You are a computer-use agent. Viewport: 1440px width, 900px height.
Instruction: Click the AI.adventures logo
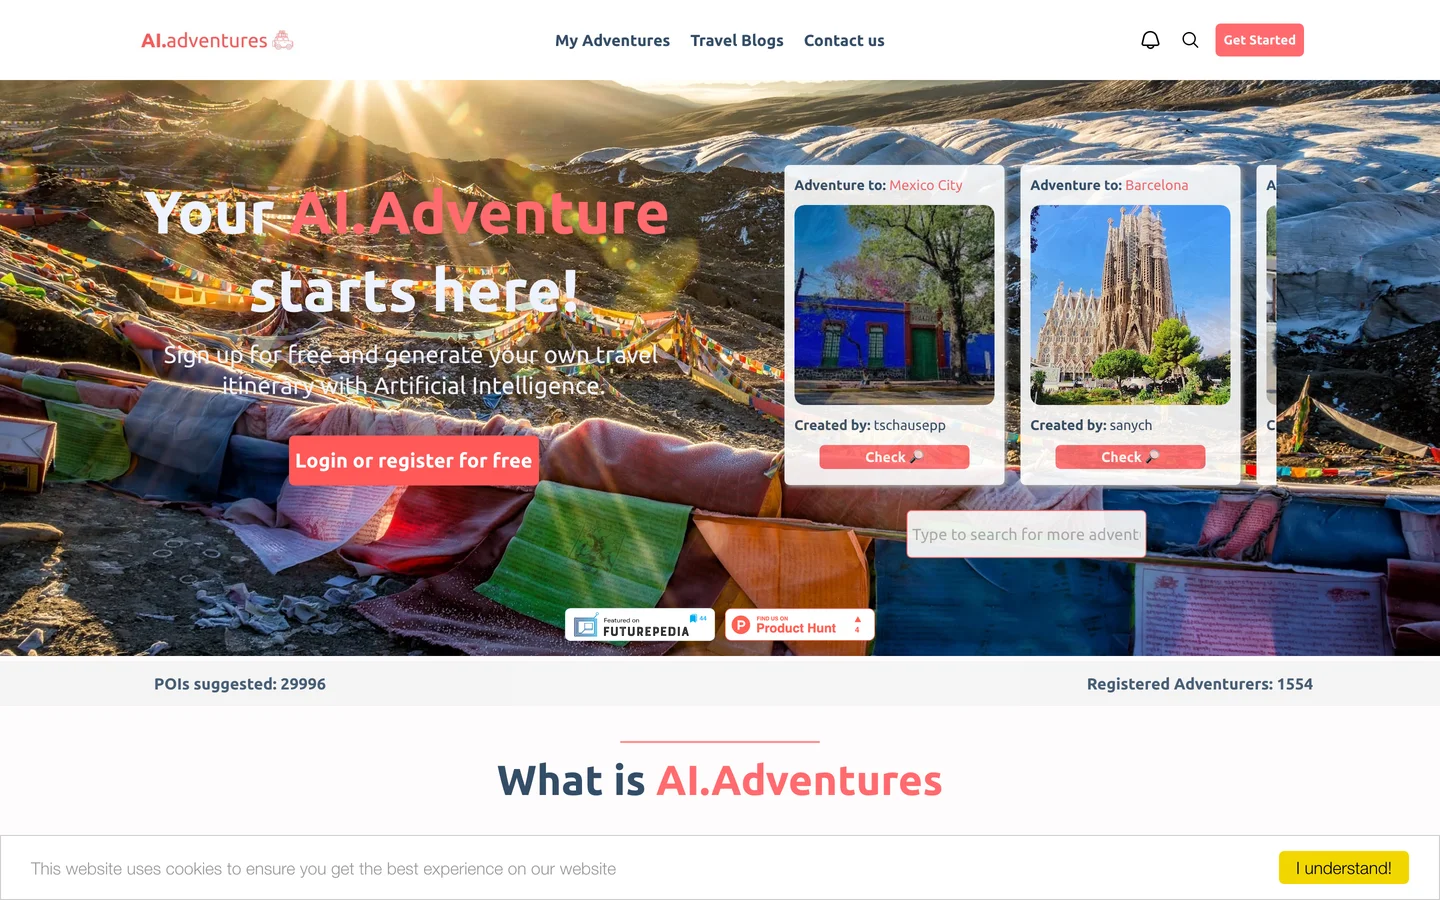[x=217, y=40]
